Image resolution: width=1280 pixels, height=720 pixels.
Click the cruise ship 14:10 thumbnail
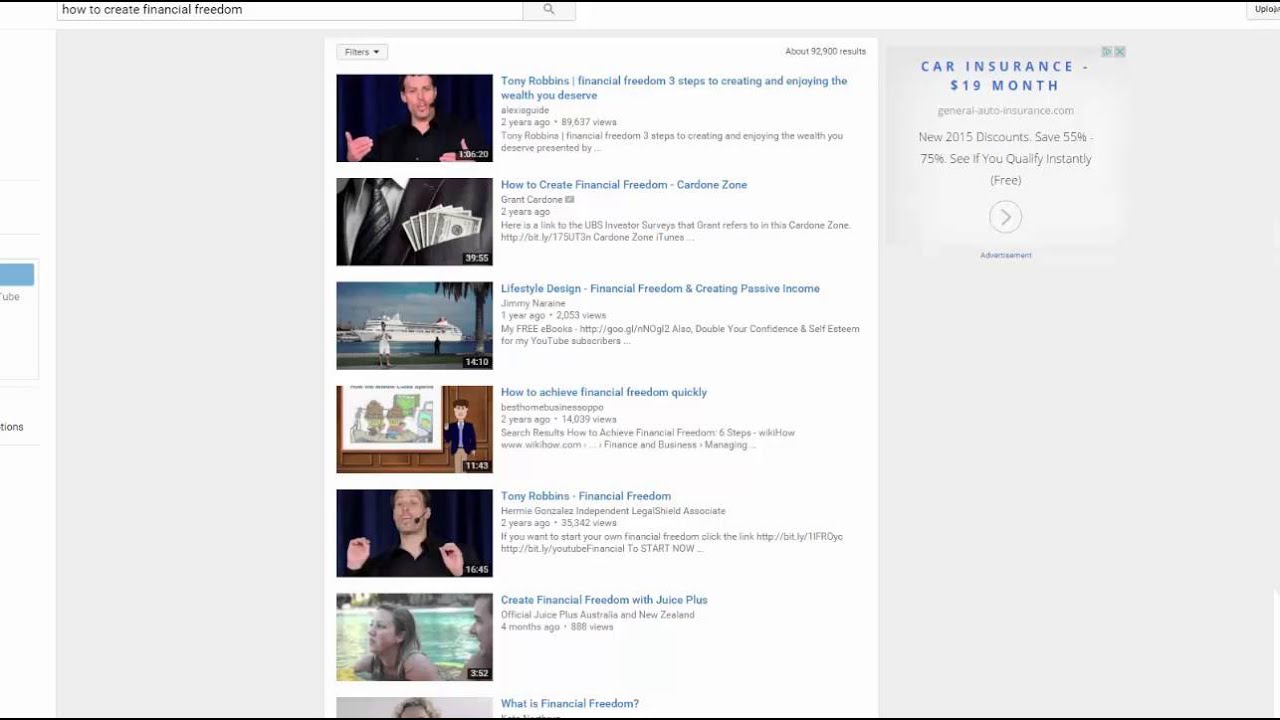pos(414,326)
